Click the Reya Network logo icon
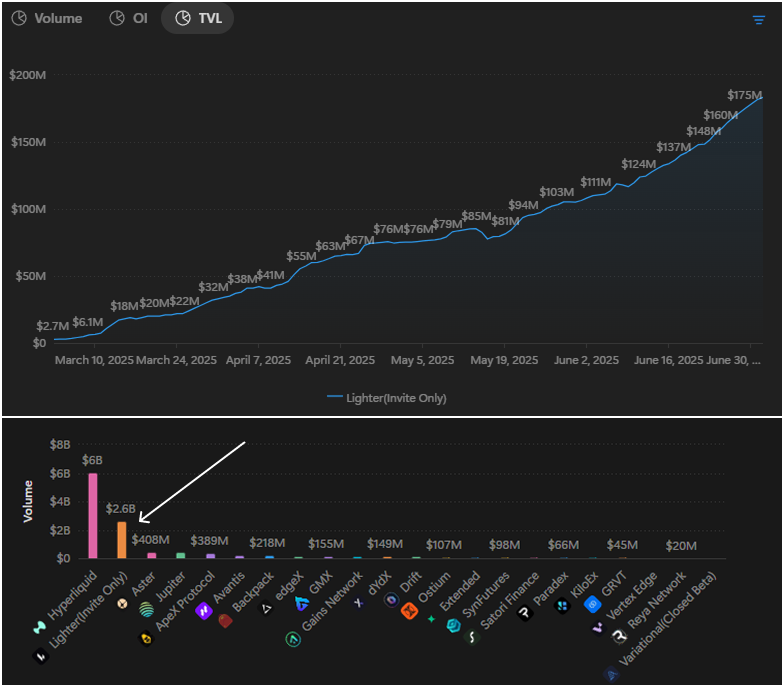Screen dimensions: 784x687 tap(620, 636)
